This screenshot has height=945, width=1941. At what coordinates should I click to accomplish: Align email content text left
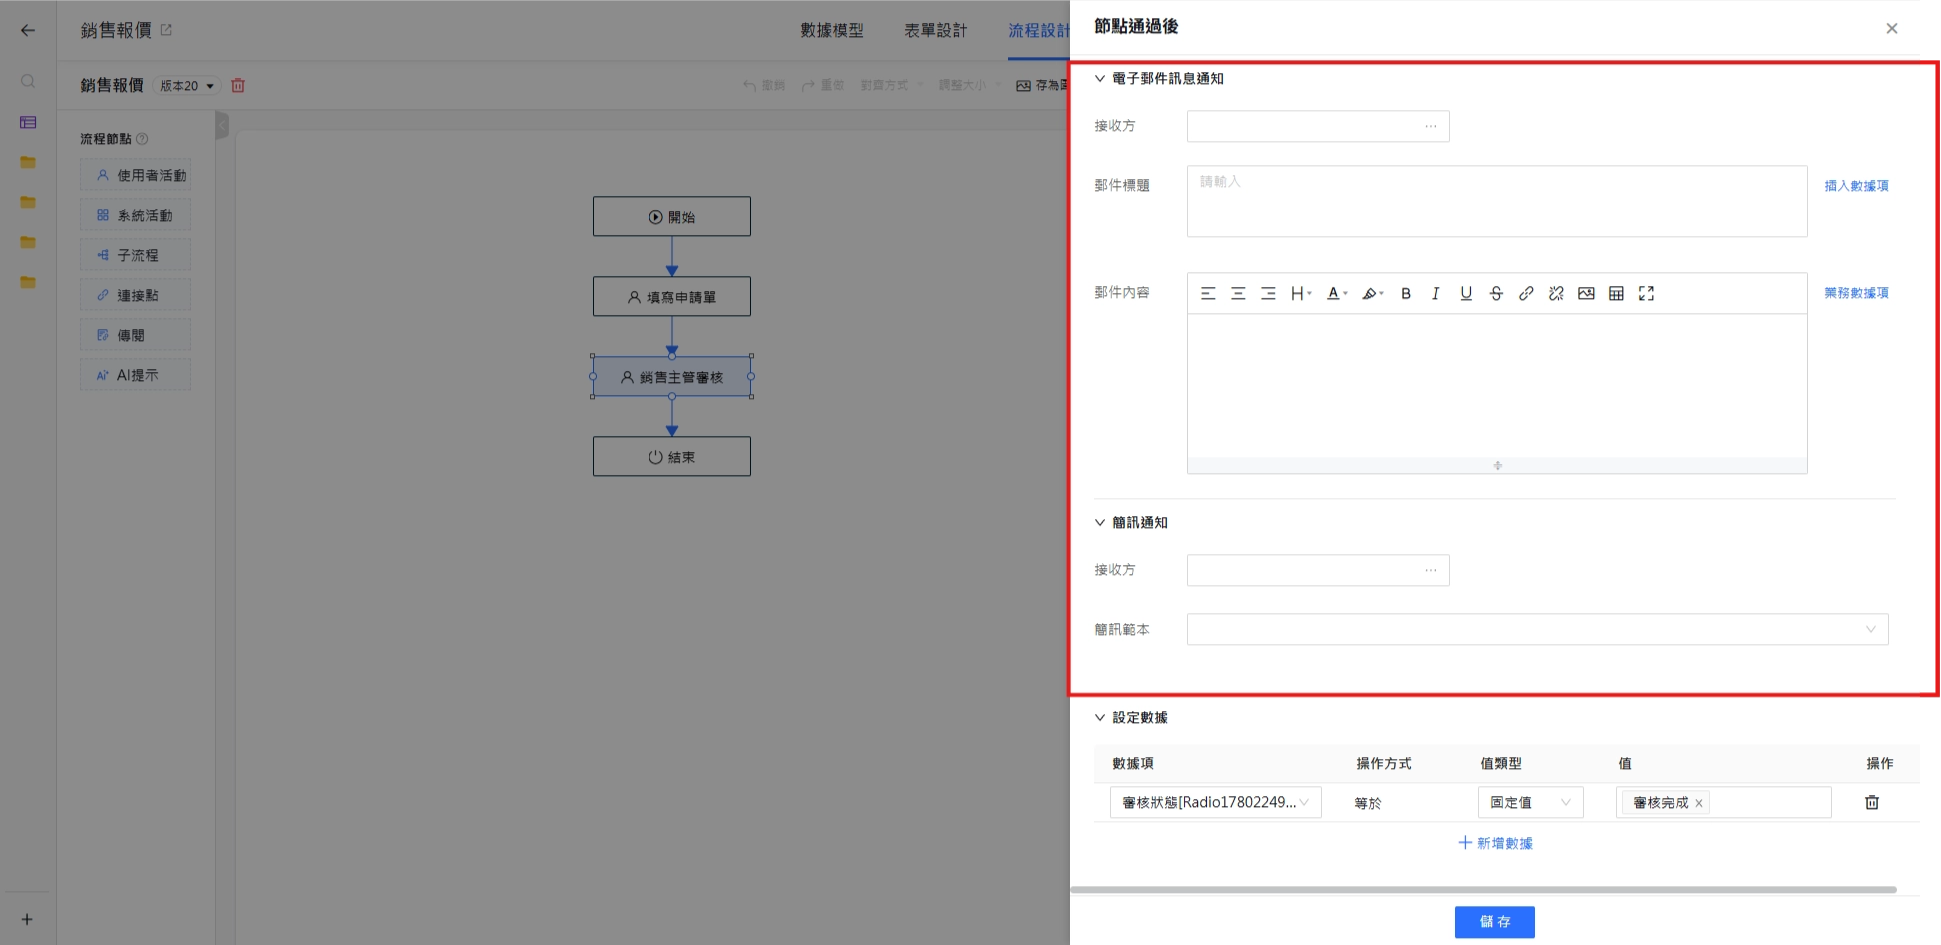click(x=1208, y=293)
